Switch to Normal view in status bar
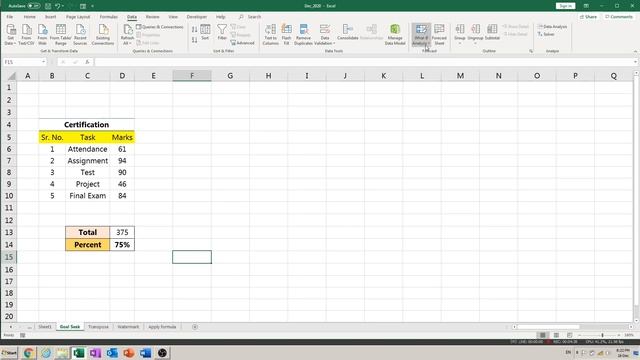Viewport: 640px width, 360px height. 542,335
